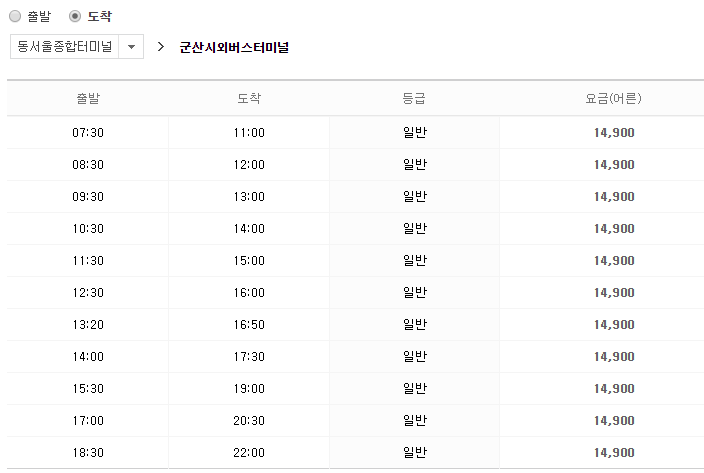Open the 동서울종합터미널 dropdown arrow
The image size is (704, 473).
coord(131,47)
